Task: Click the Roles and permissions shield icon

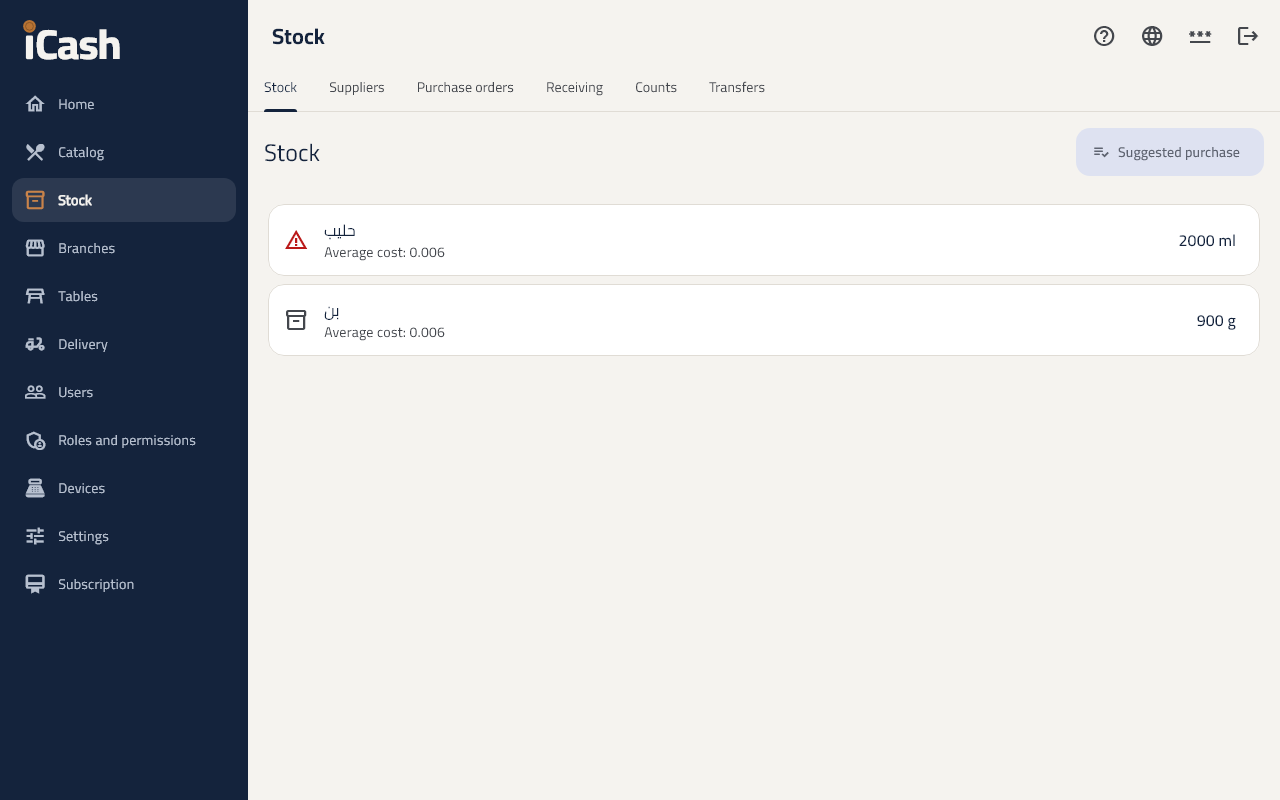Action: click(x=35, y=440)
